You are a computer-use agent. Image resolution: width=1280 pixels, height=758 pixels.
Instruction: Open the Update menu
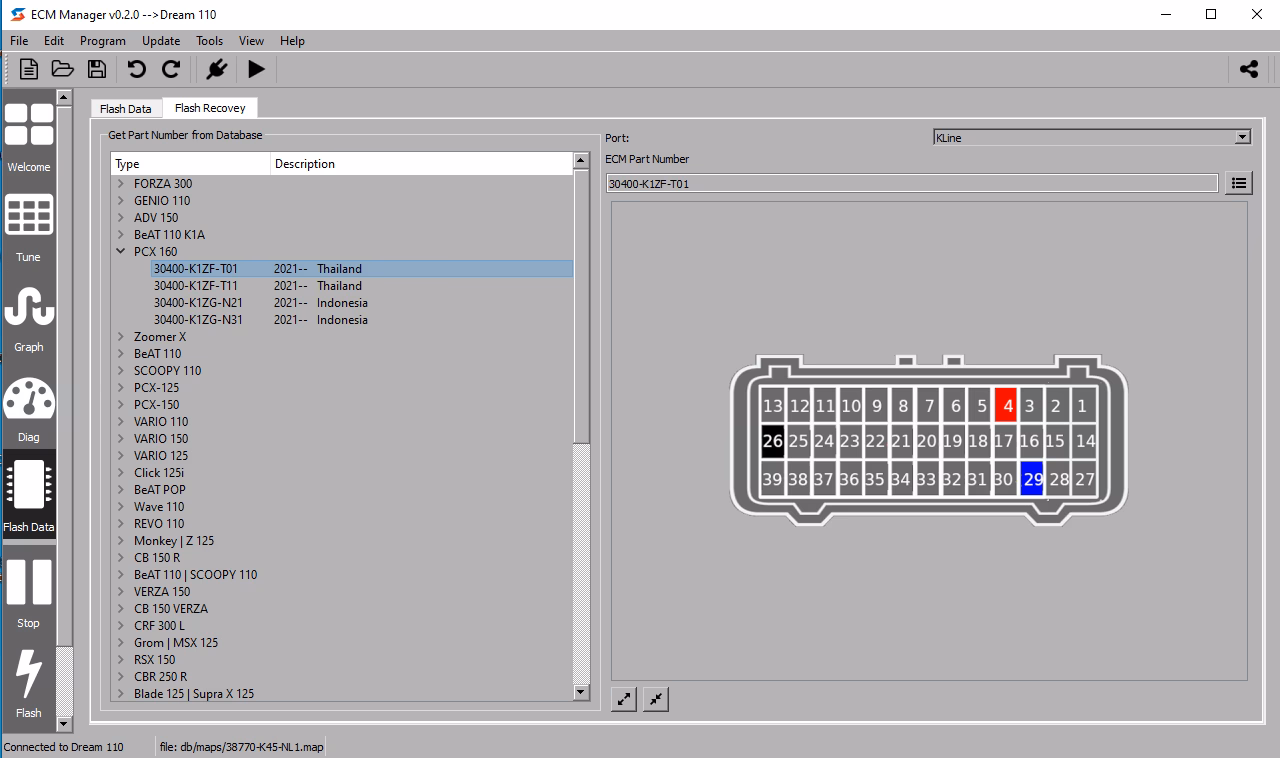click(x=160, y=41)
